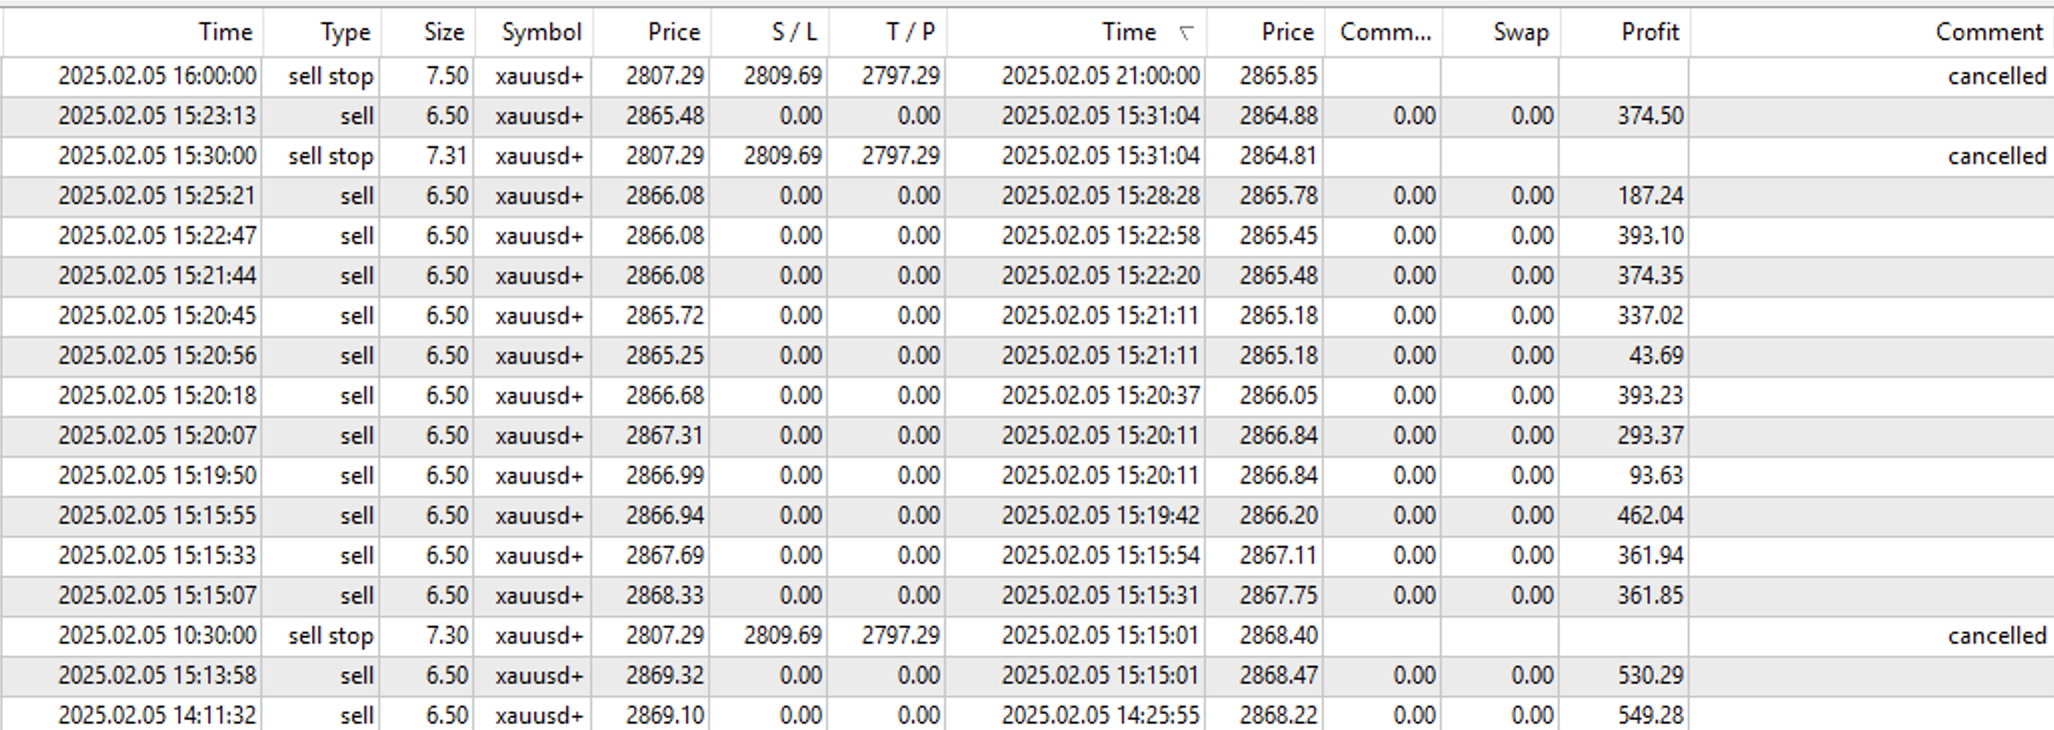The image size is (2054, 730).
Task: Click the cancelled comment on the 10:30:00 order
Action: (x=1996, y=636)
